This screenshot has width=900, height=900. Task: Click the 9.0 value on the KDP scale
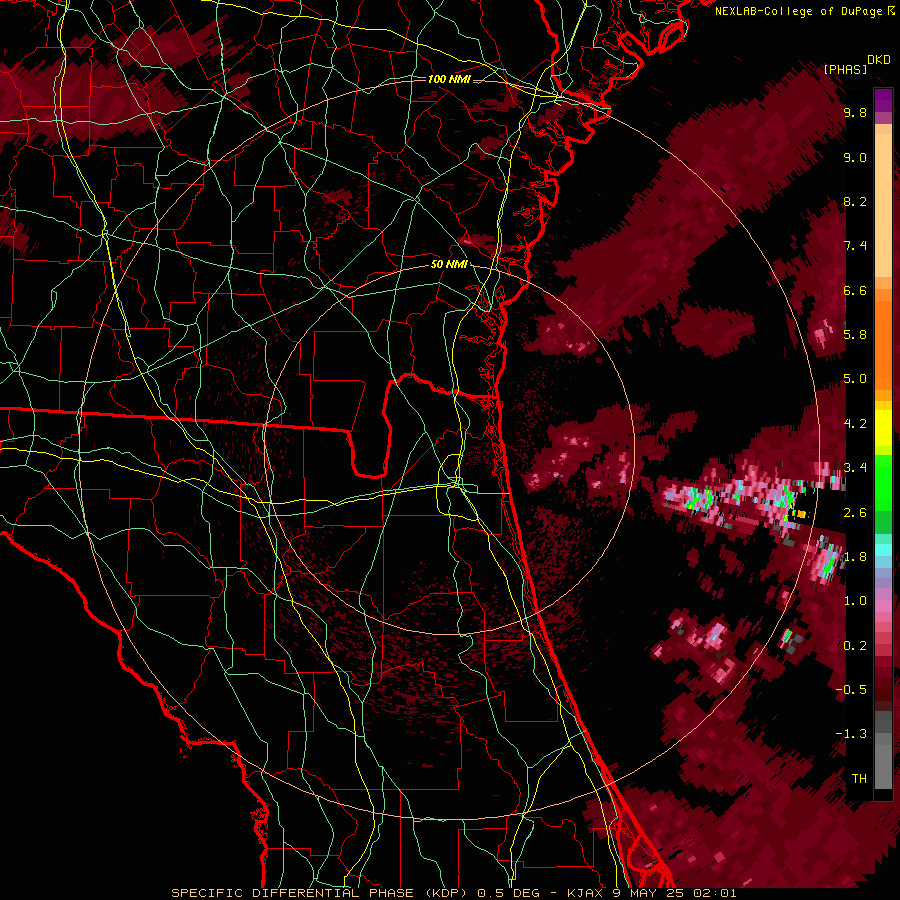855,158
